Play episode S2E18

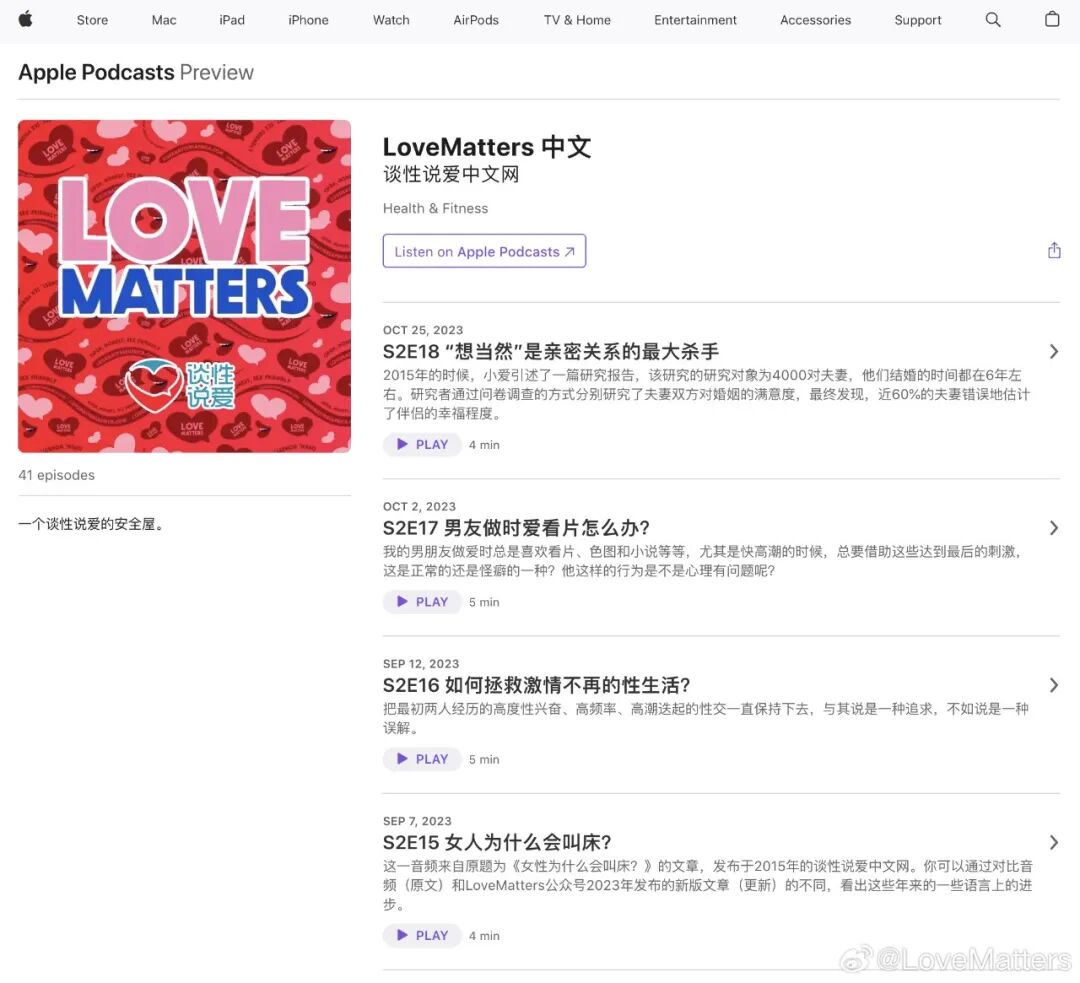(422, 444)
